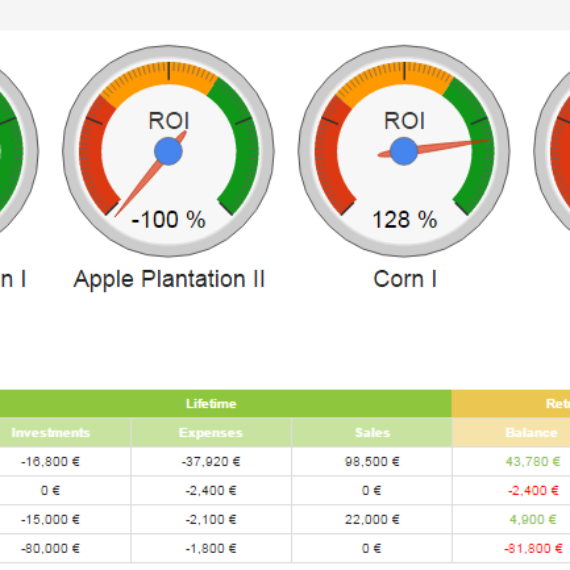The height and width of the screenshot is (570, 570).
Task: Select the -100 % value on gauge
Action: pos(168,220)
